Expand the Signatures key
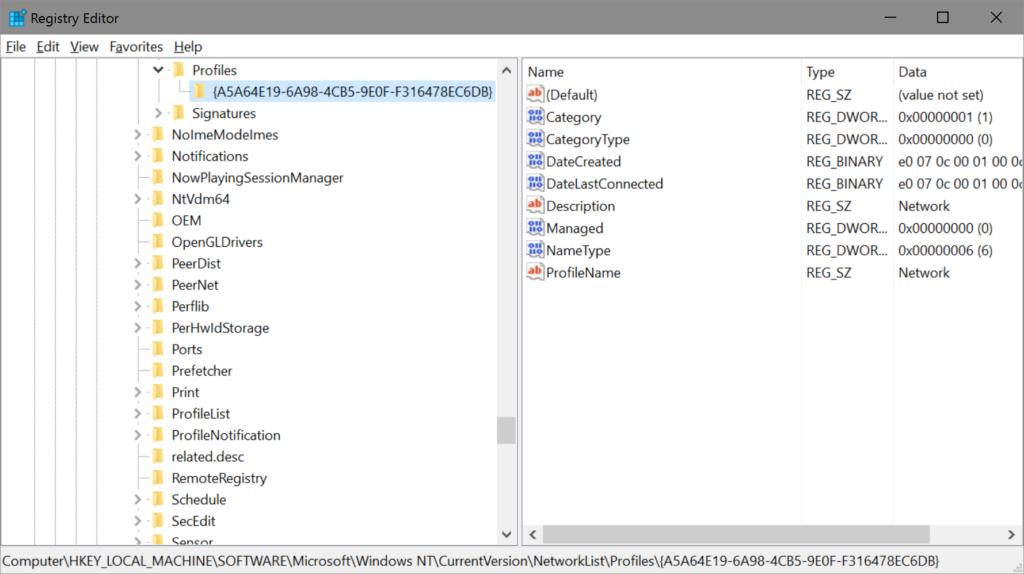This screenshot has height=574, width=1024. [158, 114]
